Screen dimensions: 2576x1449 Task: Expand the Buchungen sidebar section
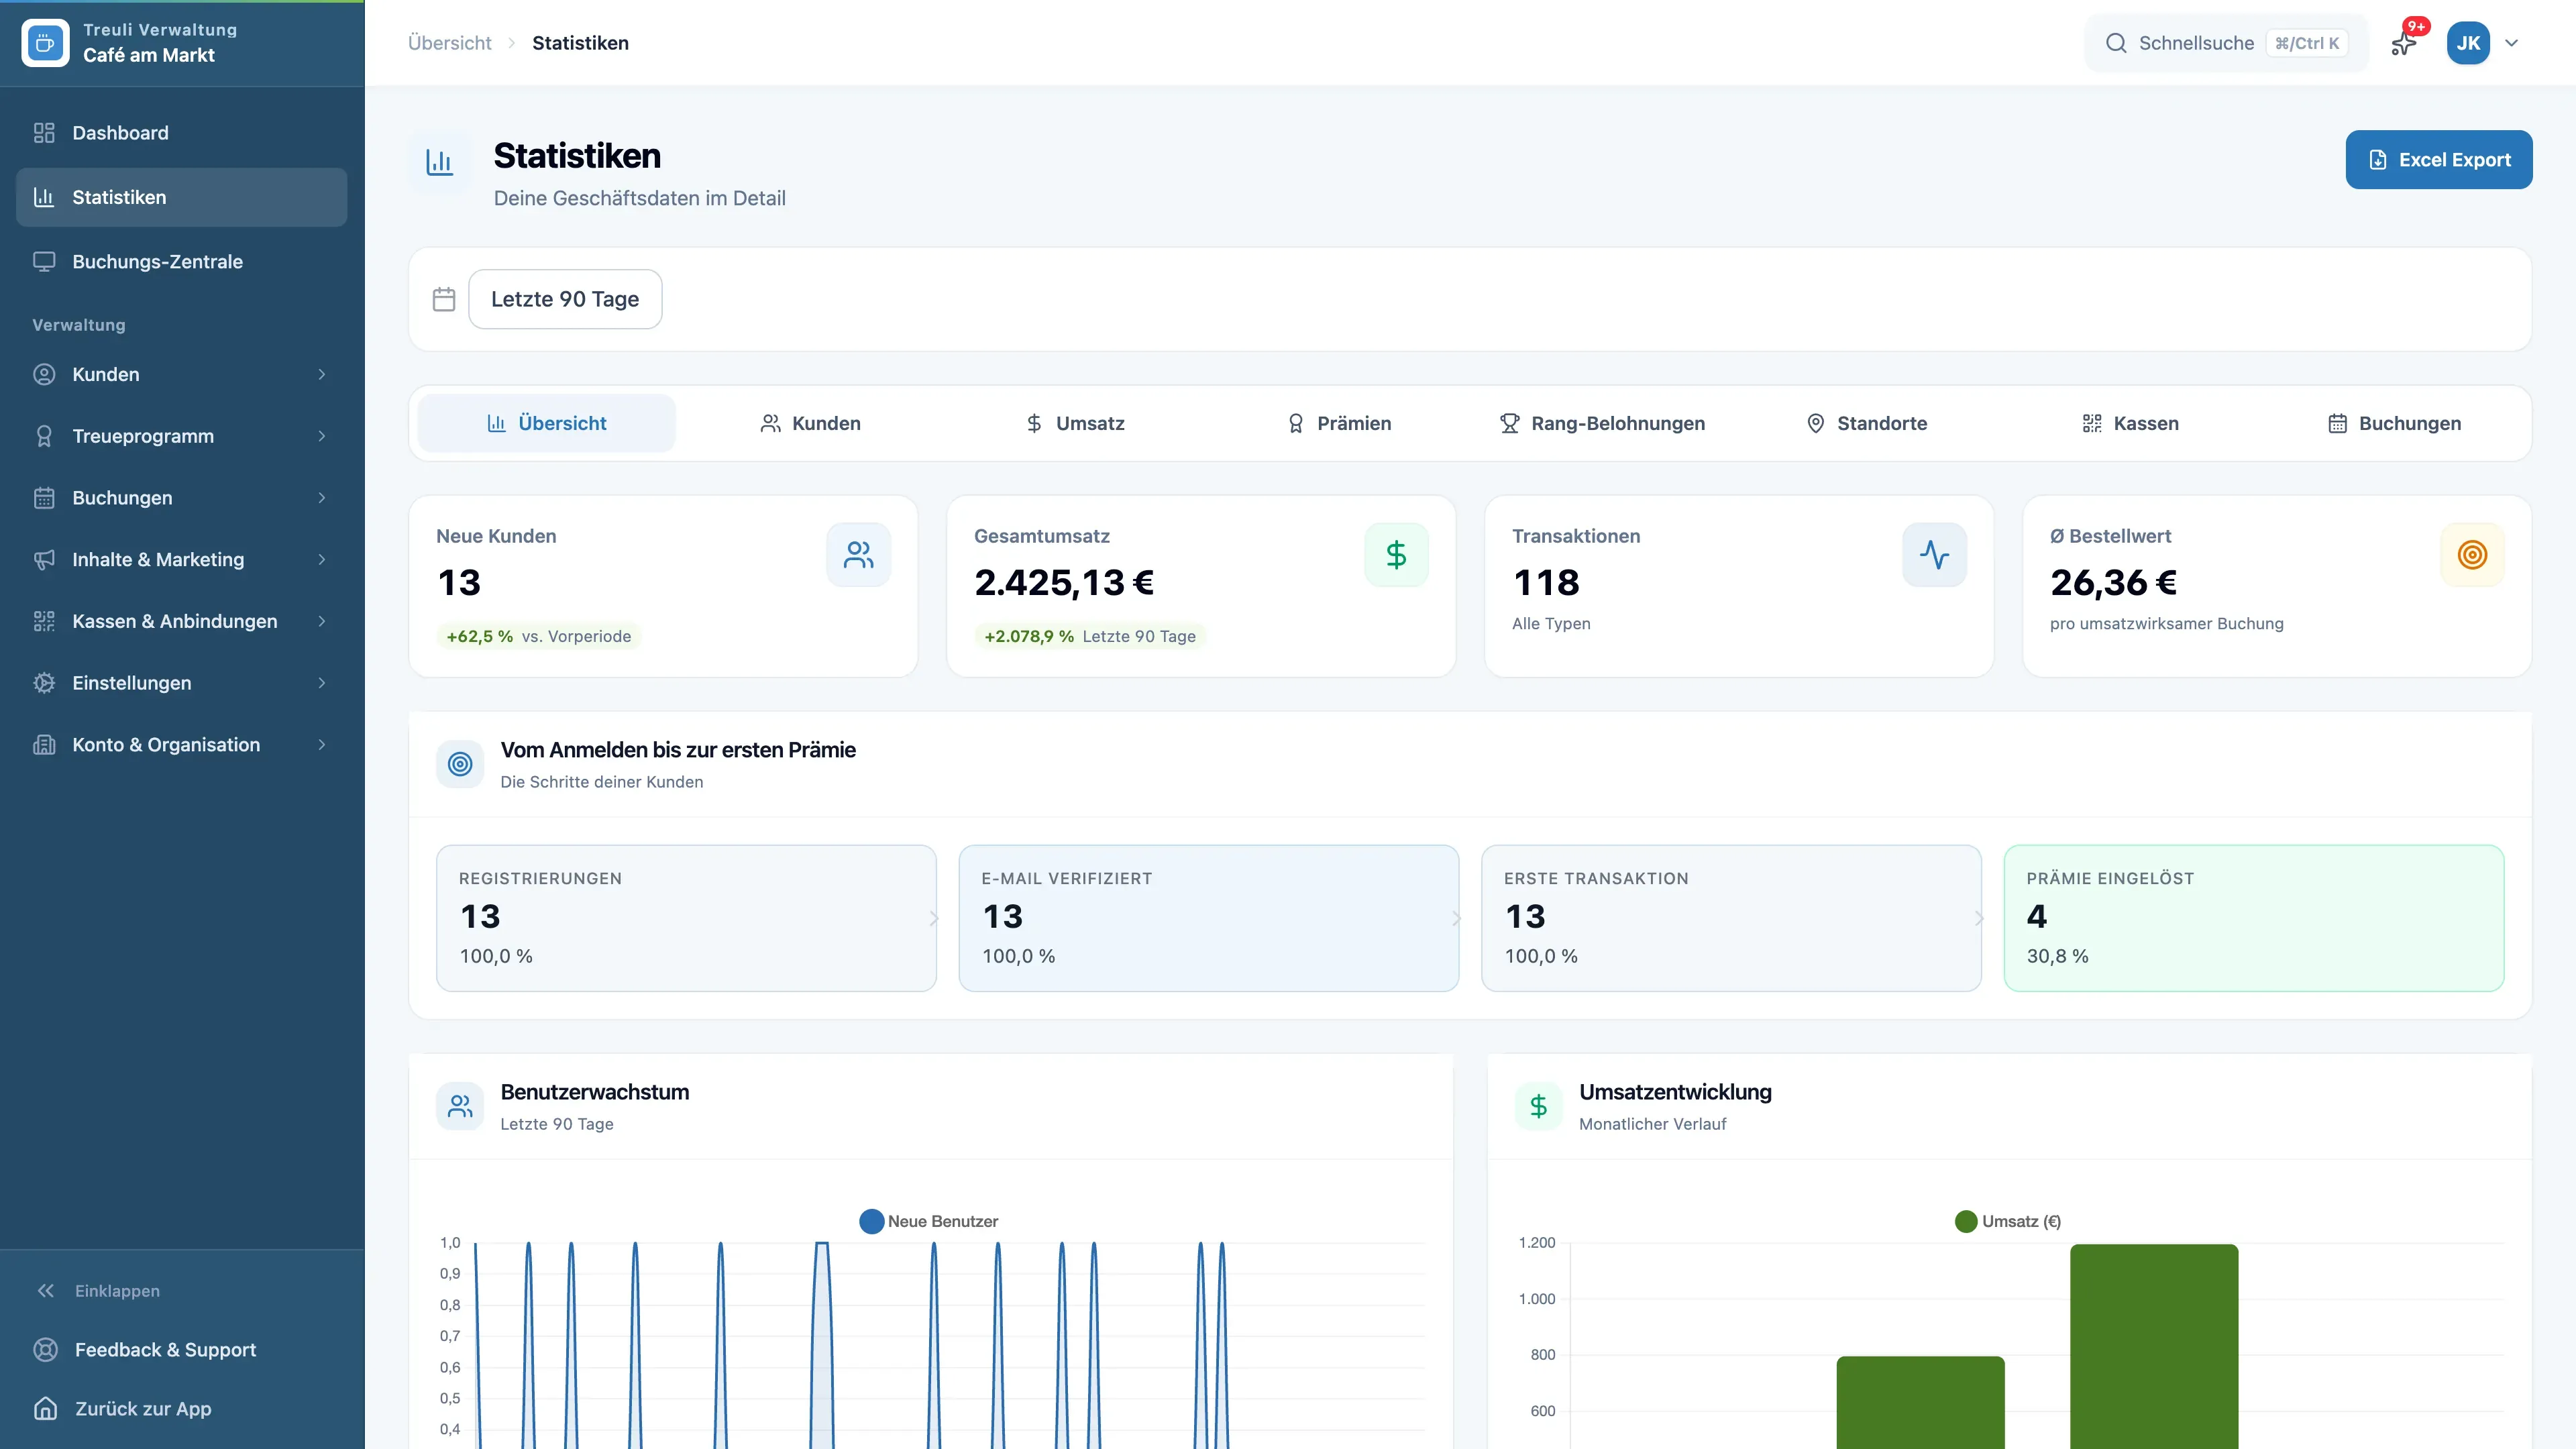182,498
